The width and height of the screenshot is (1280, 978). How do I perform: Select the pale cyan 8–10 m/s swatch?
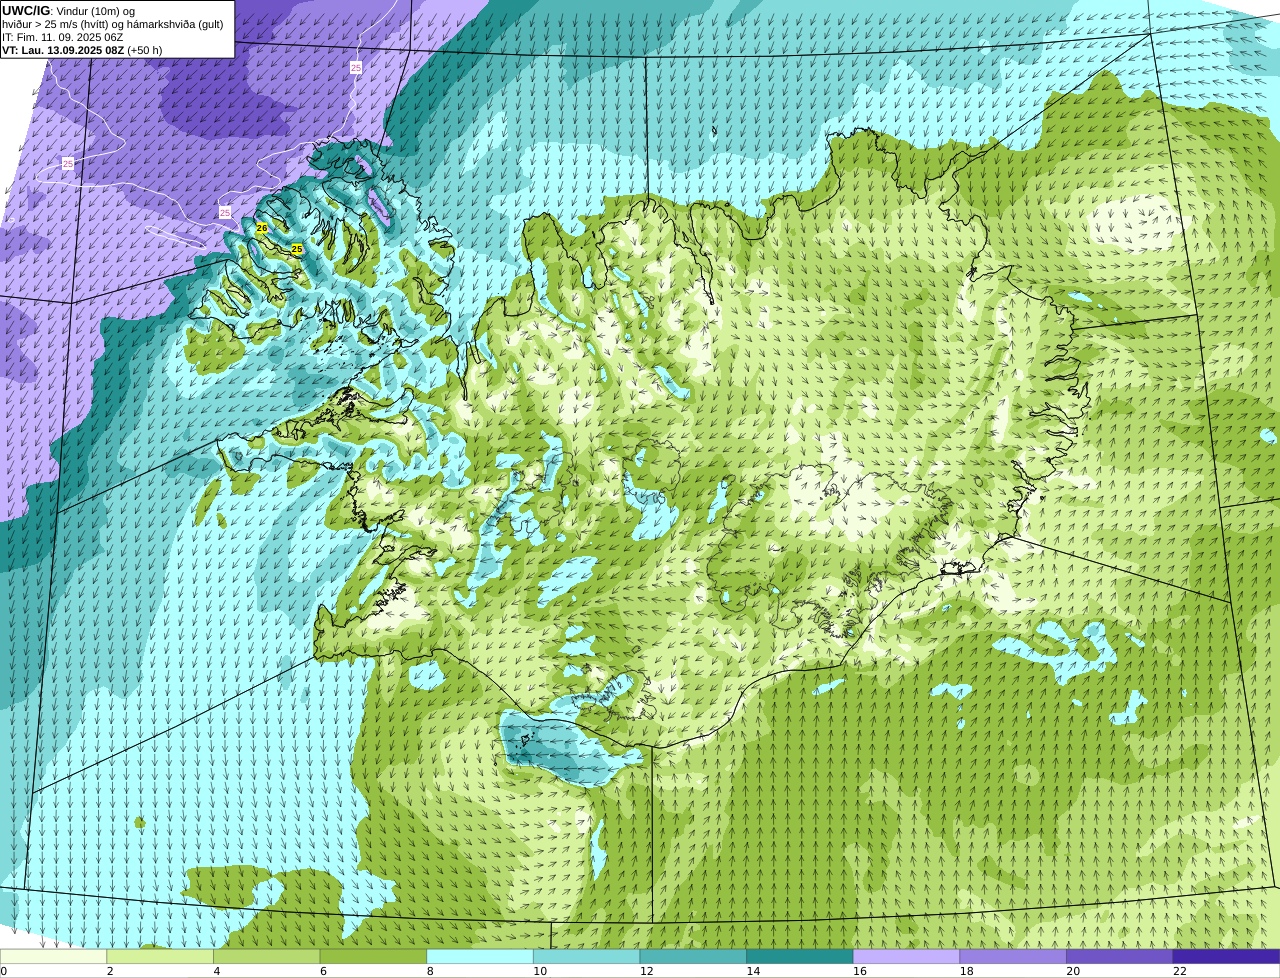(480, 956)
